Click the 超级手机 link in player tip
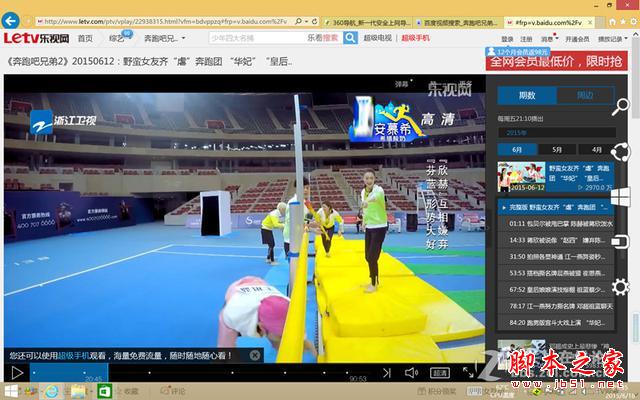Screen dimensions: 640x400 coord(73,356)
